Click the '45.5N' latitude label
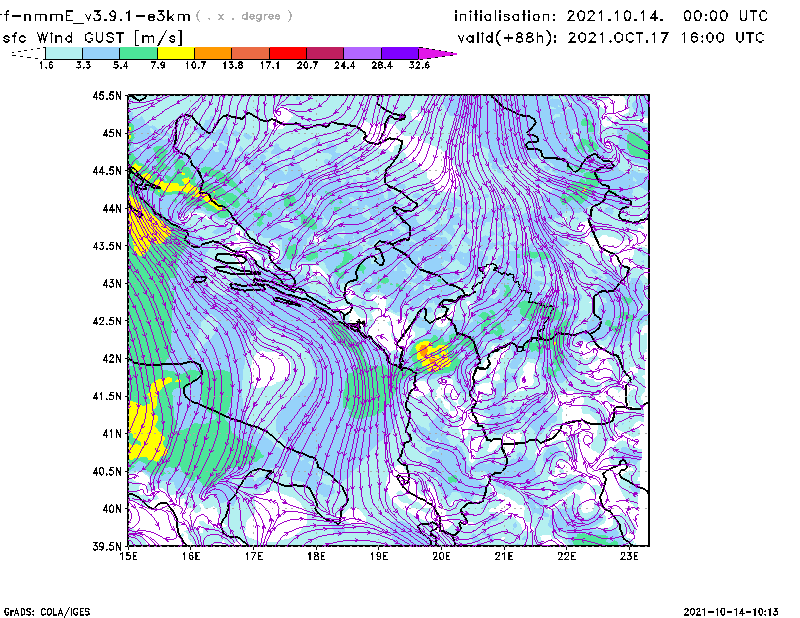 [x=108, y=95]
